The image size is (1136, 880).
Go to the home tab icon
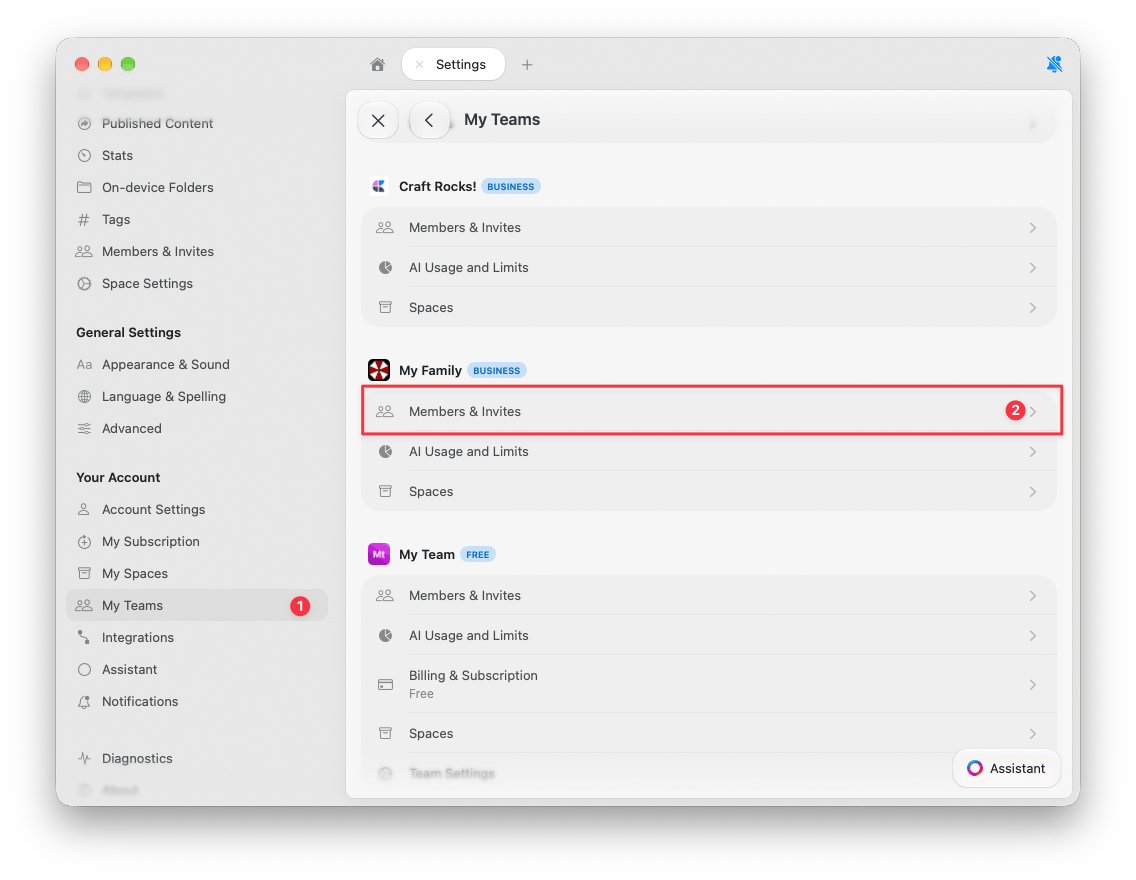pos(377,64)
